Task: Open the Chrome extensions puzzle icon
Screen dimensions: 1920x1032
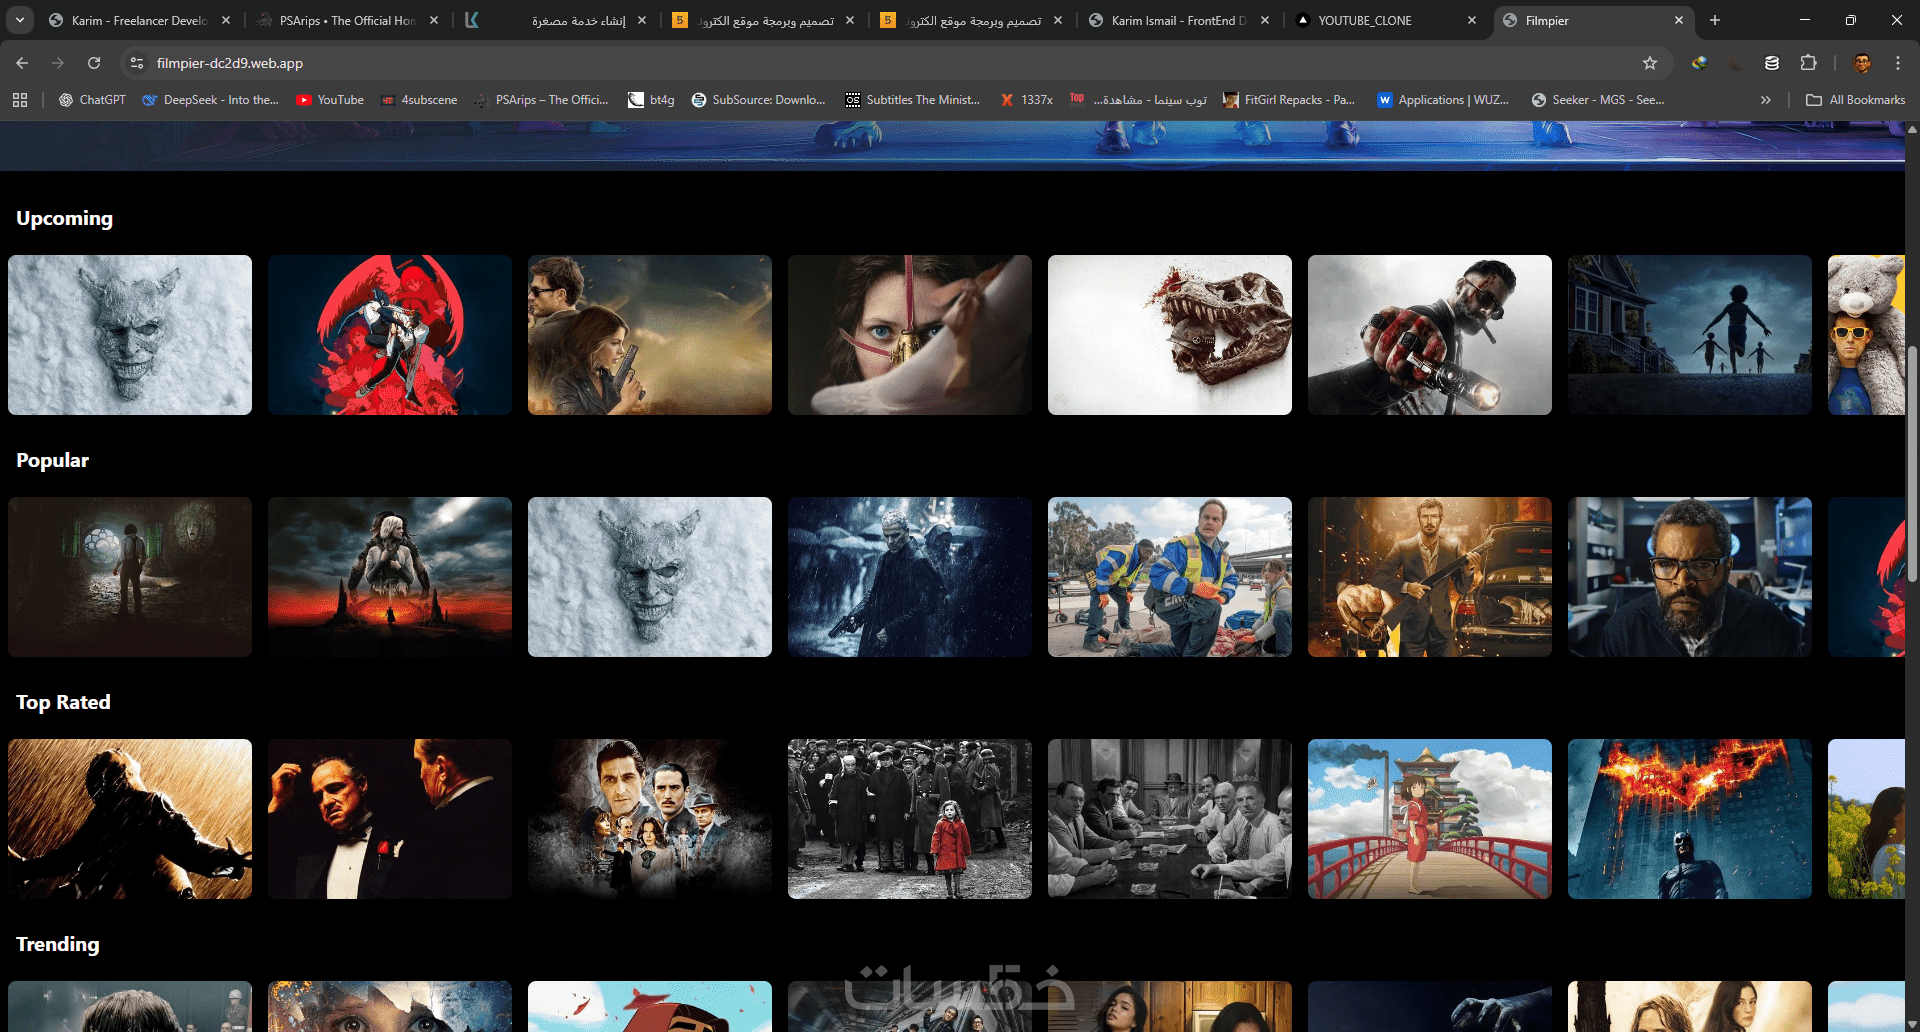Action: (x=1808, y=63)
